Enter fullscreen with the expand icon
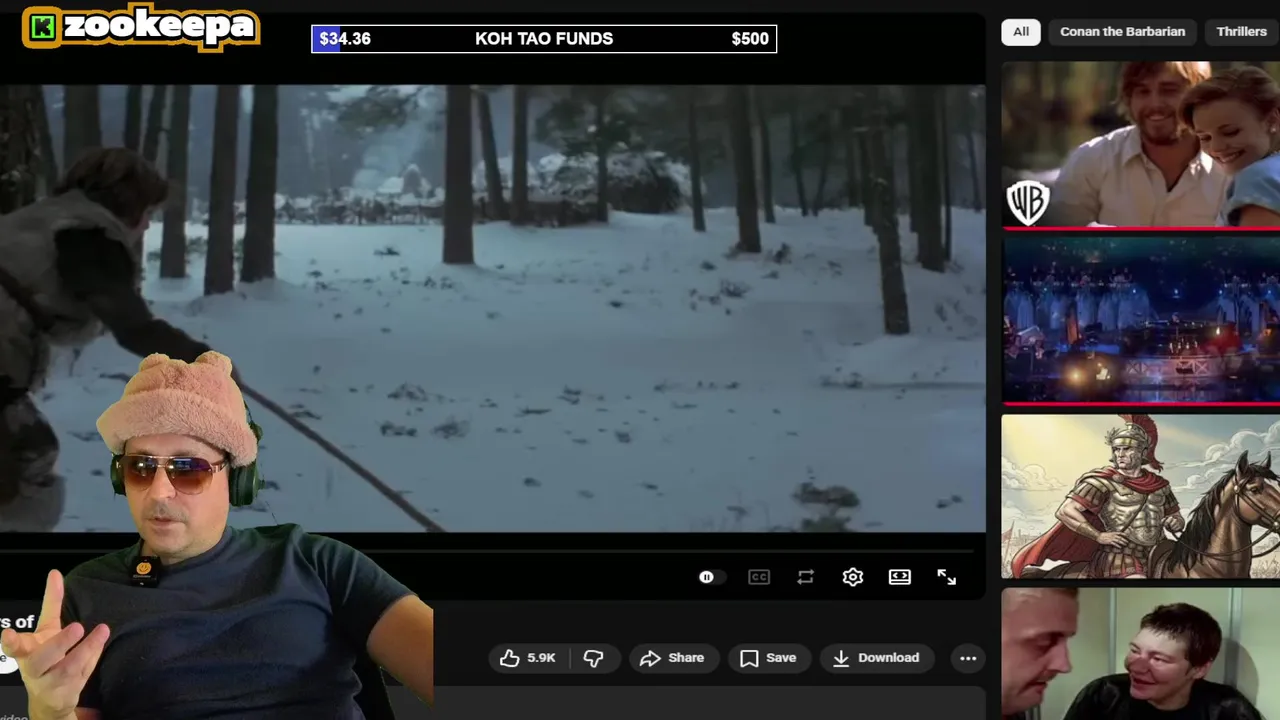The image size is (1280, 720). 946,577
